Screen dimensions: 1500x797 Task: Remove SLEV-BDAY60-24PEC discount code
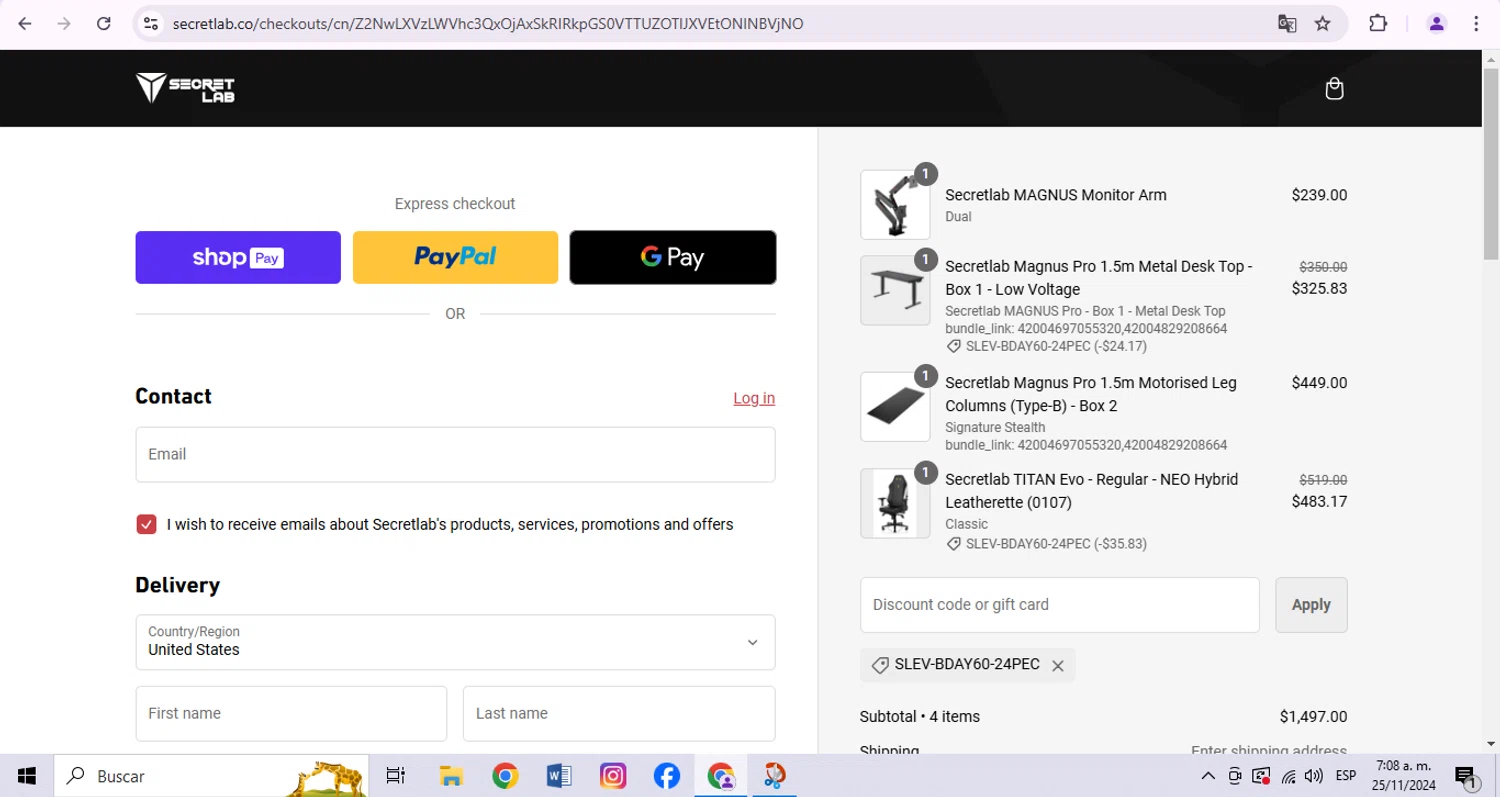click(x=1058, y=666)
